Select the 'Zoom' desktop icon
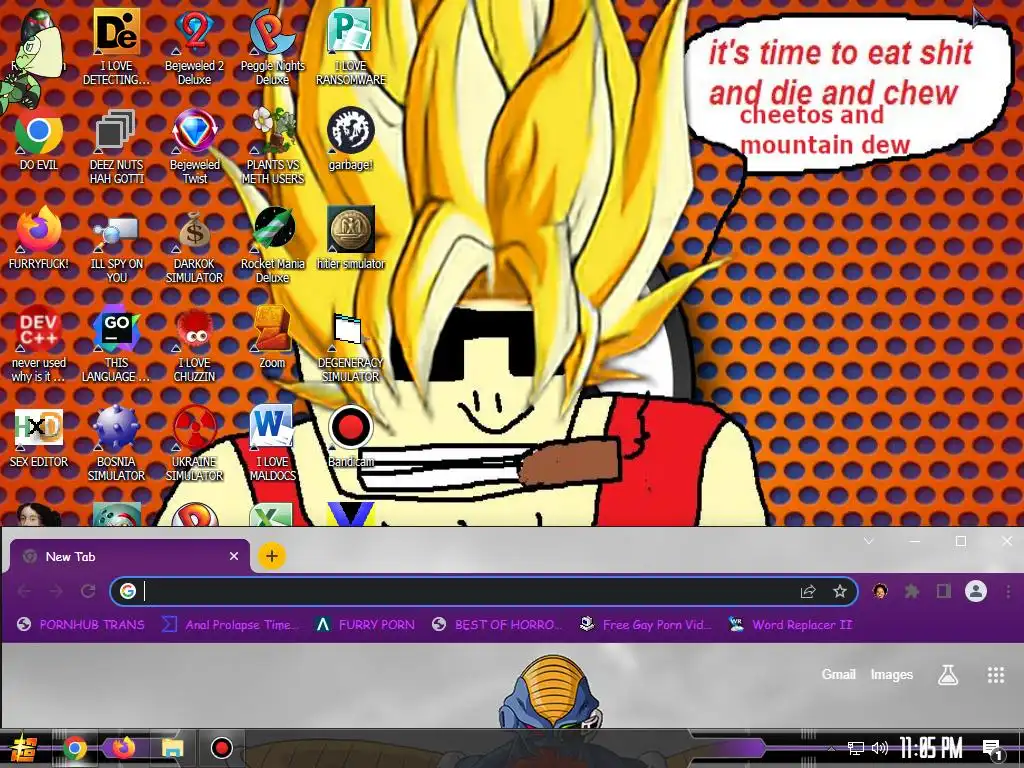The image size is (1024, 768). (x=272, y=337)
